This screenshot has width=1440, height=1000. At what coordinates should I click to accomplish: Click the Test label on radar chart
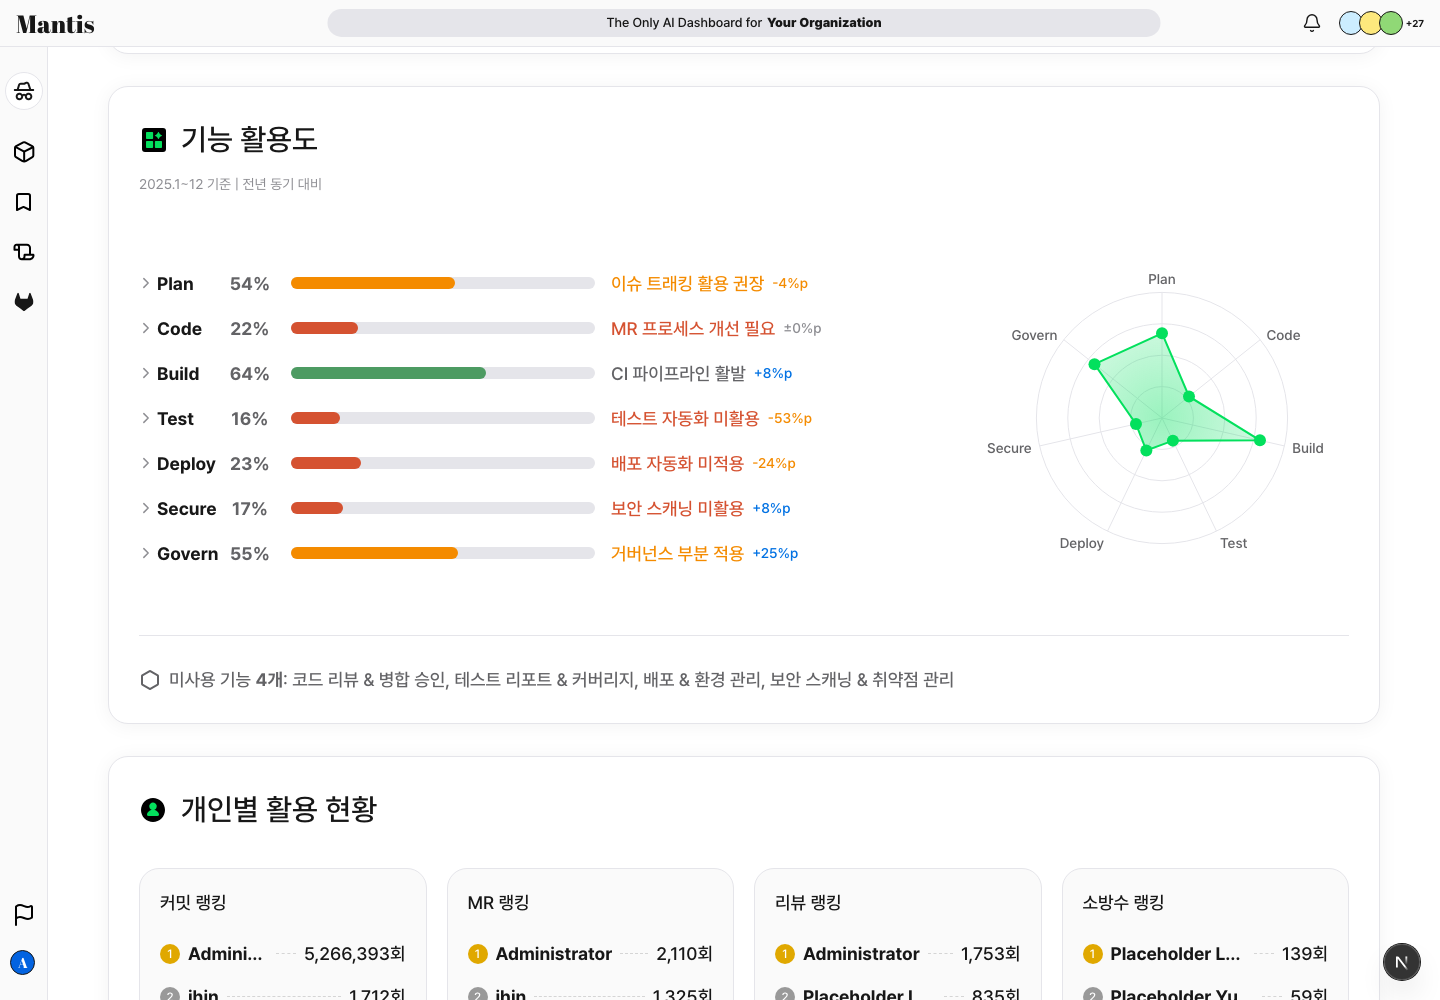coord(1233,543)
